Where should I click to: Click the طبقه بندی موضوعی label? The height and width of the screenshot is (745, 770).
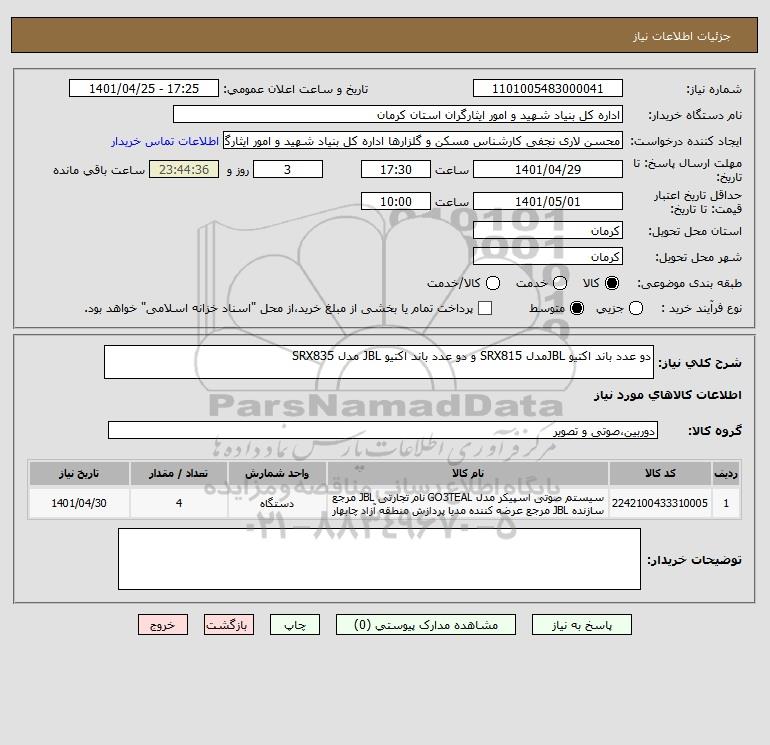pyautogui.click(x=689, y=283)
